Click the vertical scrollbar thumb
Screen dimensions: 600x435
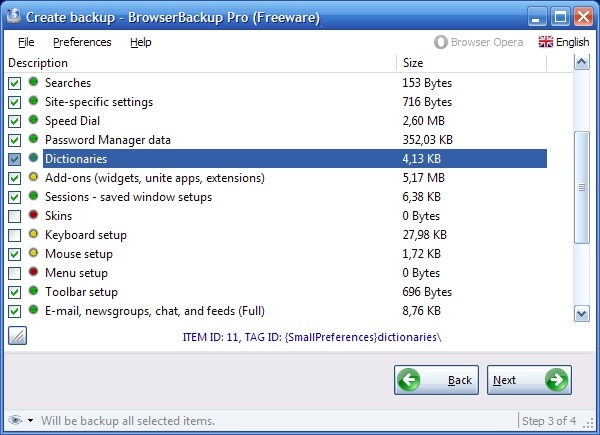[582, 187]
